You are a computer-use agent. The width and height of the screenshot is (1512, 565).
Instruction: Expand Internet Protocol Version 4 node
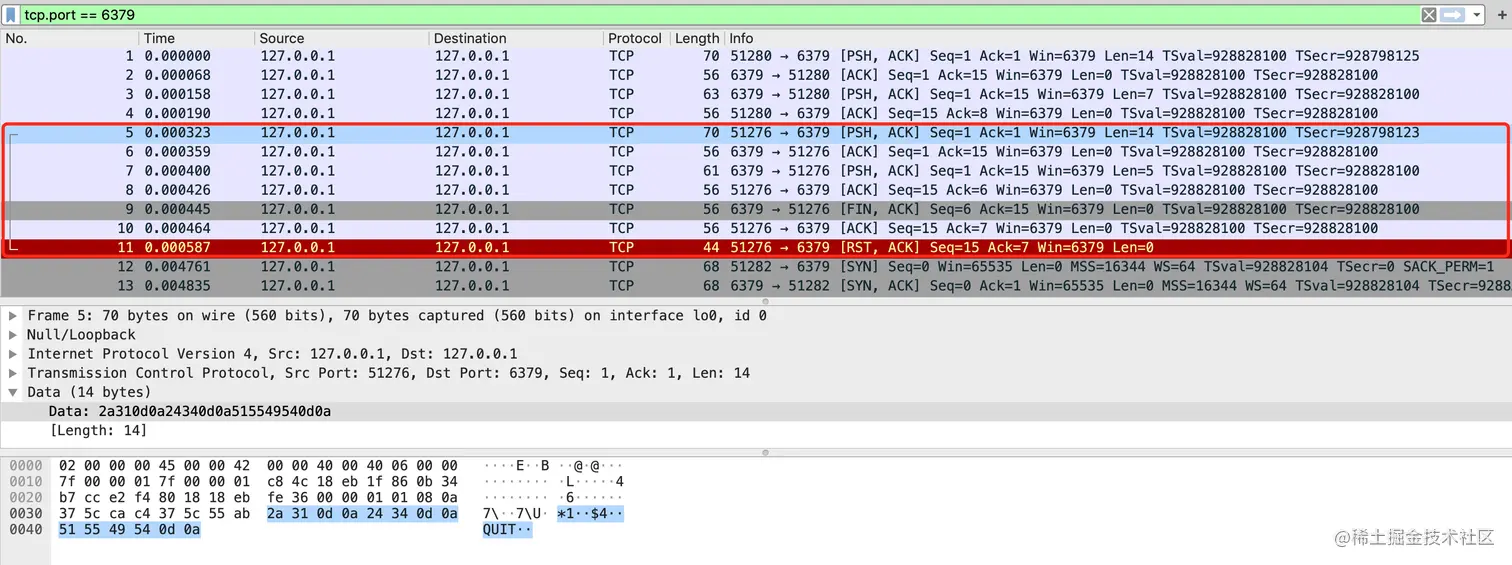[x=13, y=354]
